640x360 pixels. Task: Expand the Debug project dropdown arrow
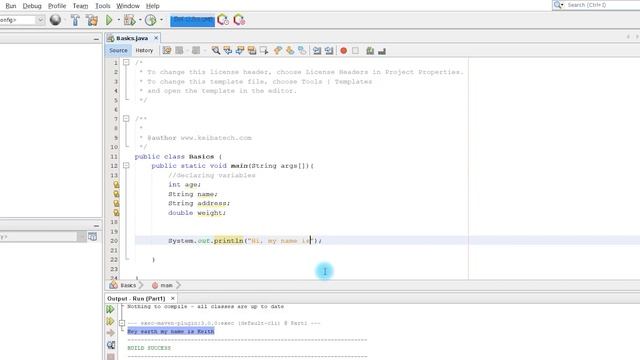pos(140,20)
